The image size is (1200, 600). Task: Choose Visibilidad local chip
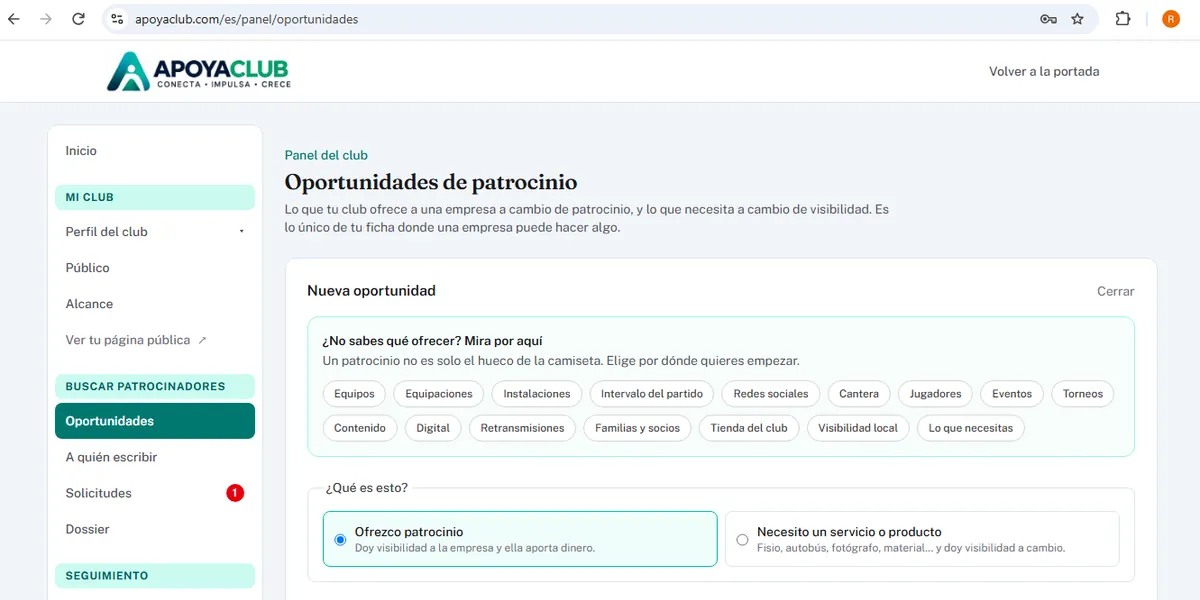coord(858,428)
